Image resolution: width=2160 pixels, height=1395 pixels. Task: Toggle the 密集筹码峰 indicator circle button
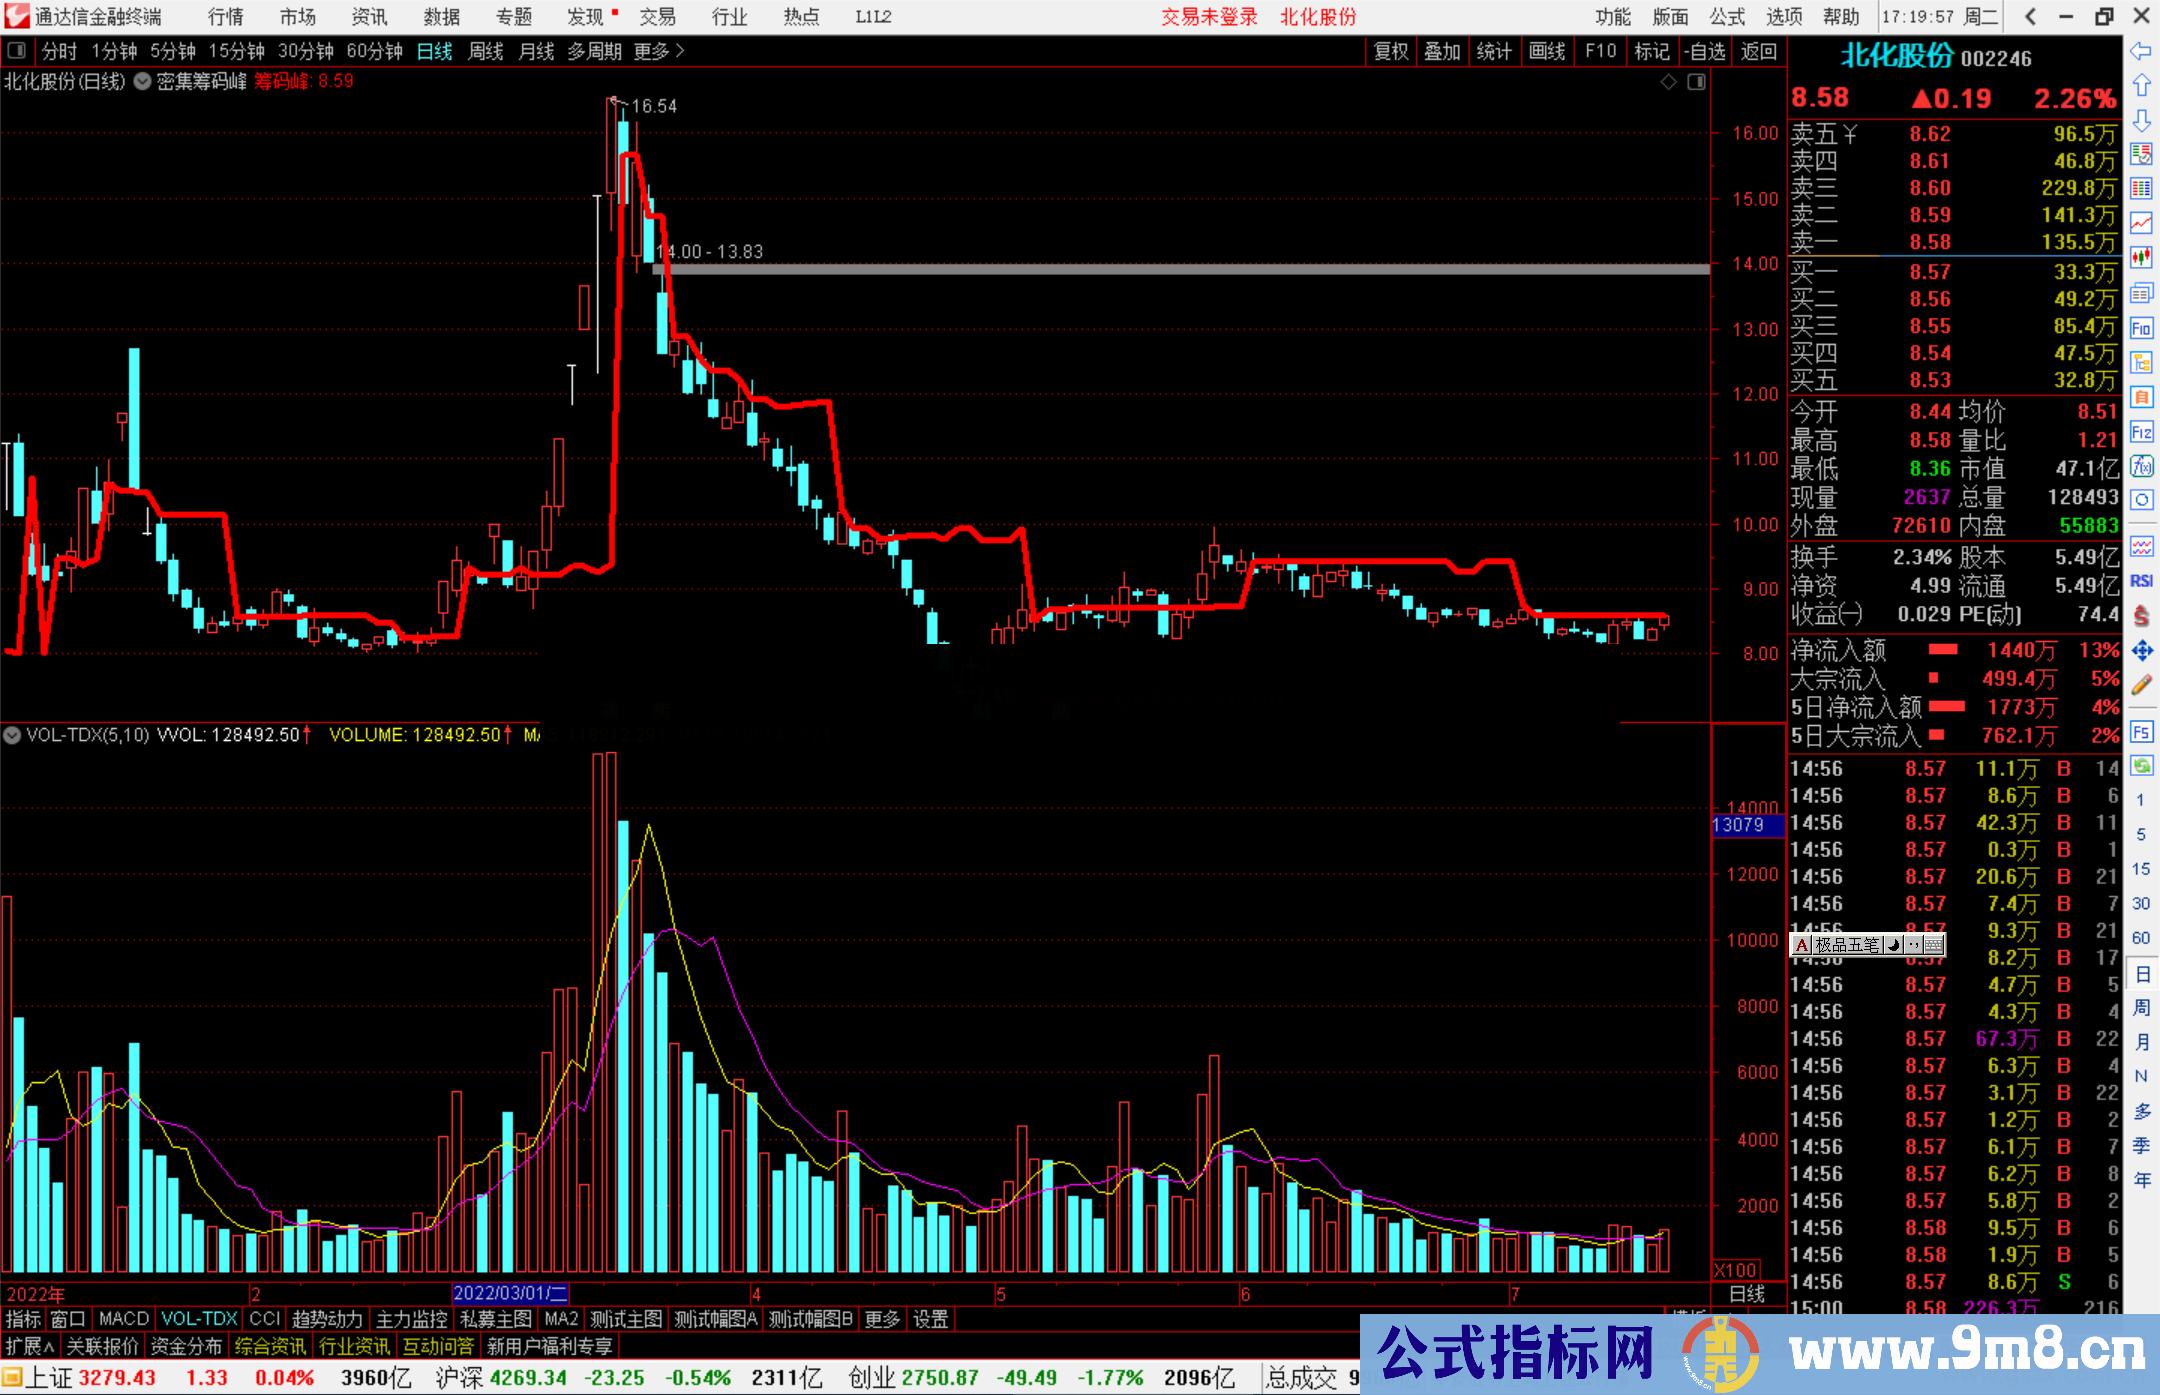pos(143,82)
